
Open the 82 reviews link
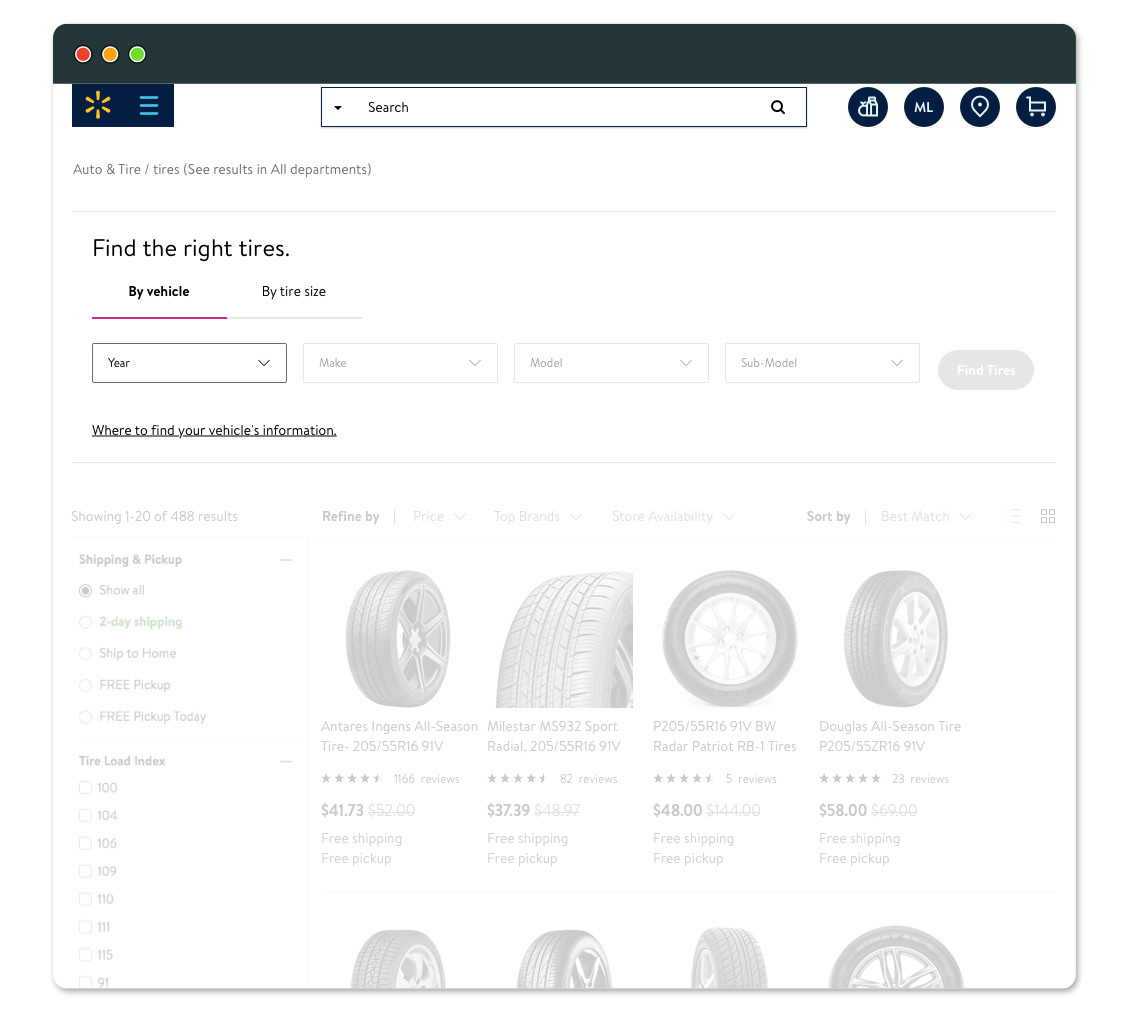click(x=589, y=779)
